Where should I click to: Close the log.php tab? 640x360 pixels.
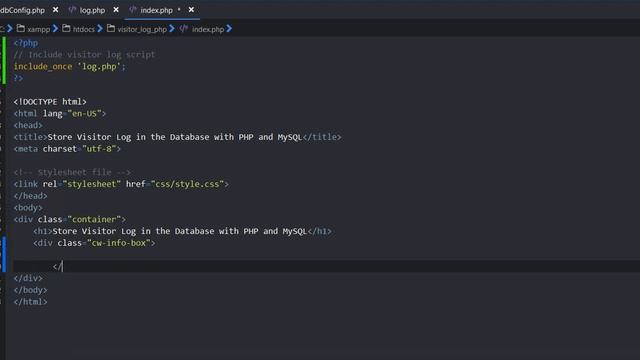(x=116, y=10)
